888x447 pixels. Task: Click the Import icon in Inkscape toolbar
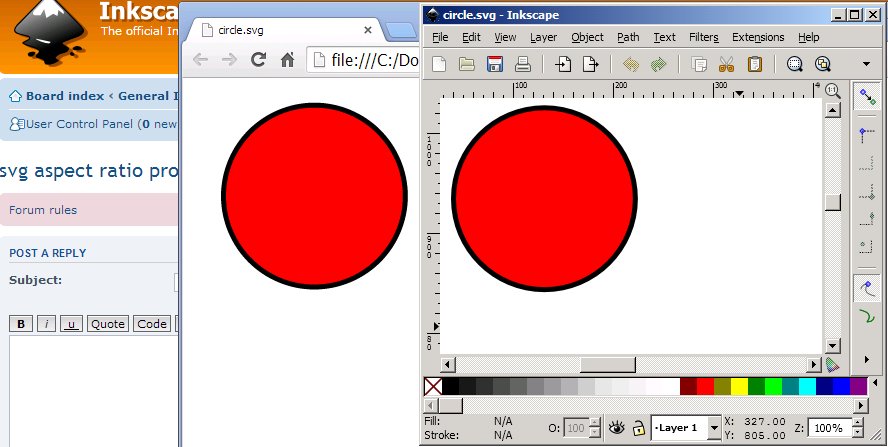tap(562, 64)
